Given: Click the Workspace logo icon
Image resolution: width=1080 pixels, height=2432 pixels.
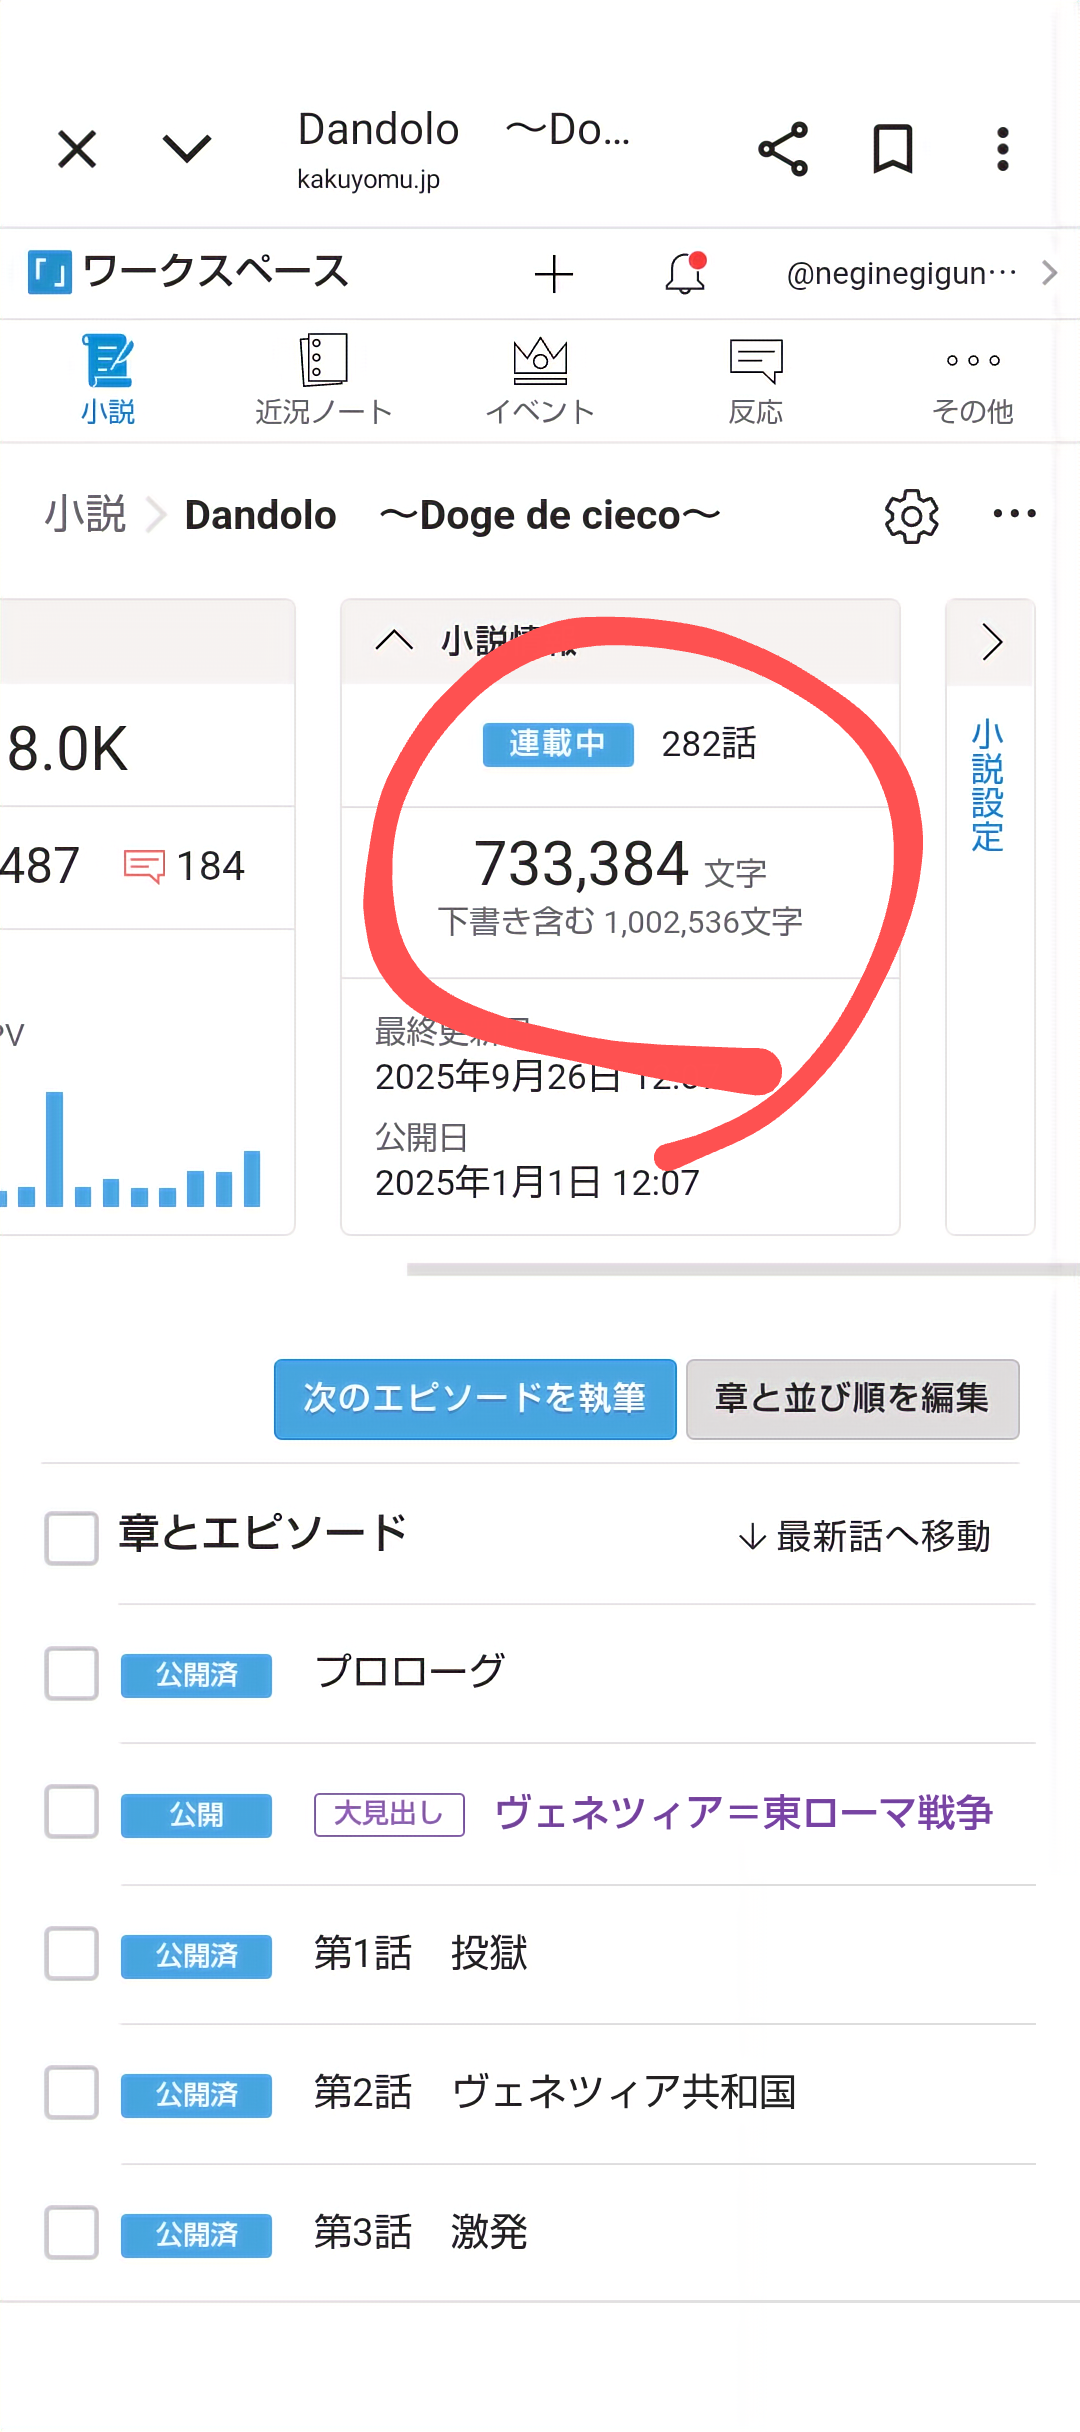Looking at the screenshot, I should coord(49,272).
